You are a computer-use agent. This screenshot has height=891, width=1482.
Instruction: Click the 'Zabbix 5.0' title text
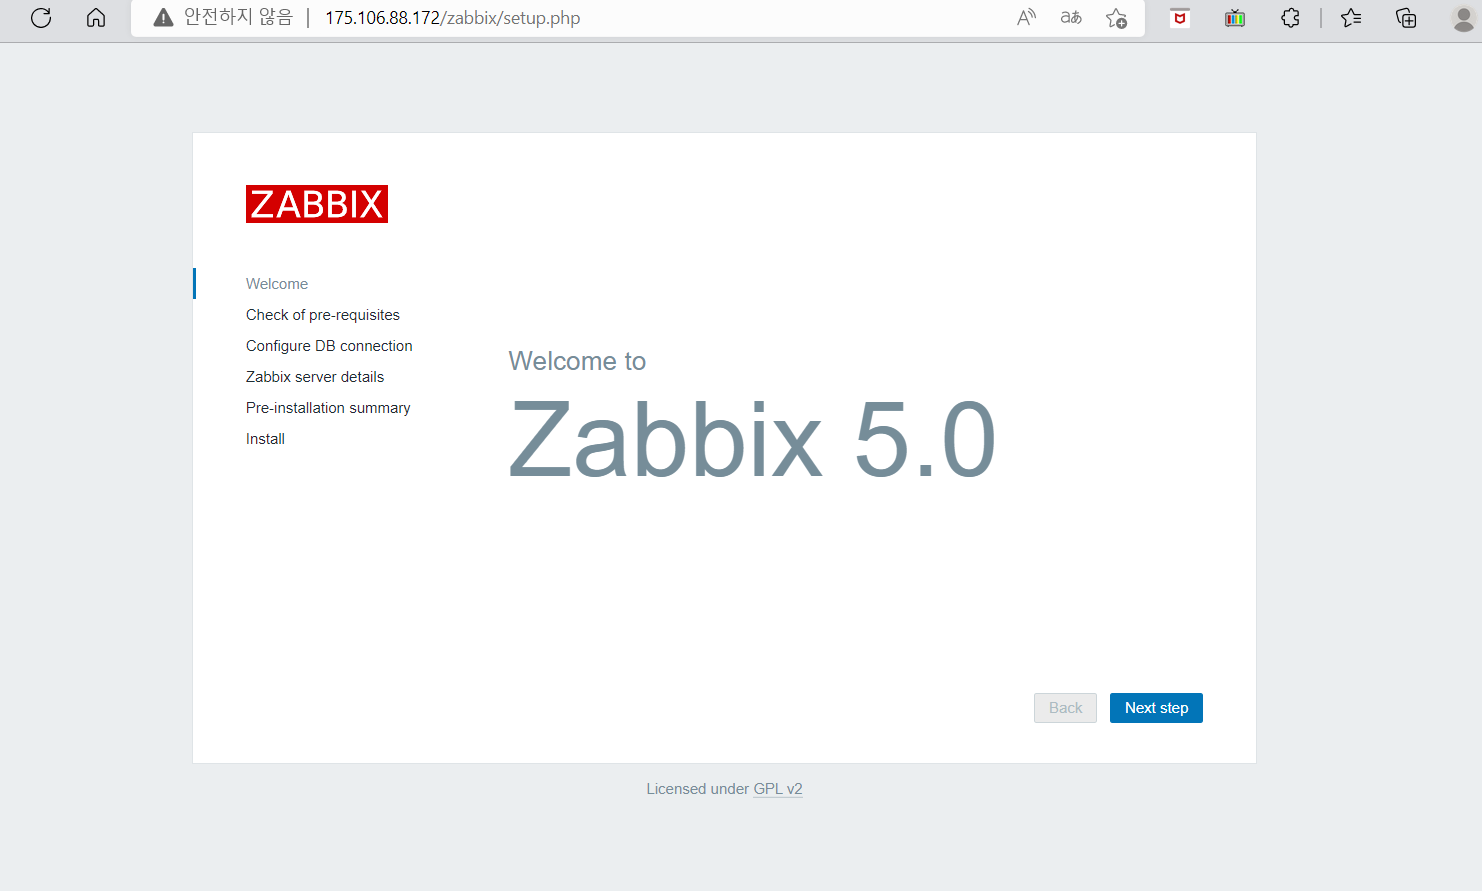point(752,439)
